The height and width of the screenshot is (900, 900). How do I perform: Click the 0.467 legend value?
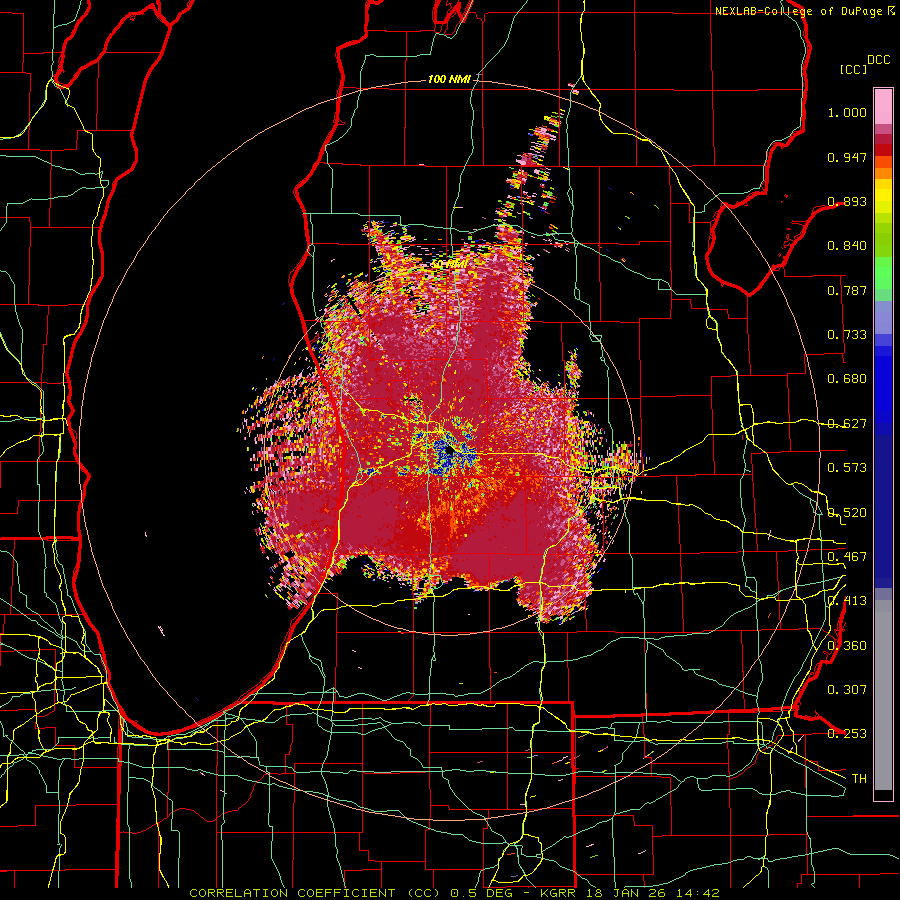click(x=847, y=557)
